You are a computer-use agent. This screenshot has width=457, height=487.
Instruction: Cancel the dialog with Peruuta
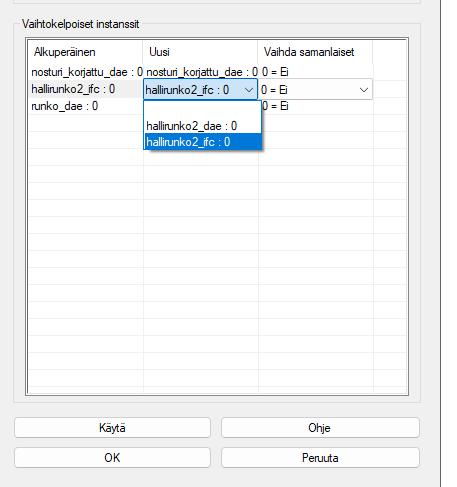[x=320, y=457]
